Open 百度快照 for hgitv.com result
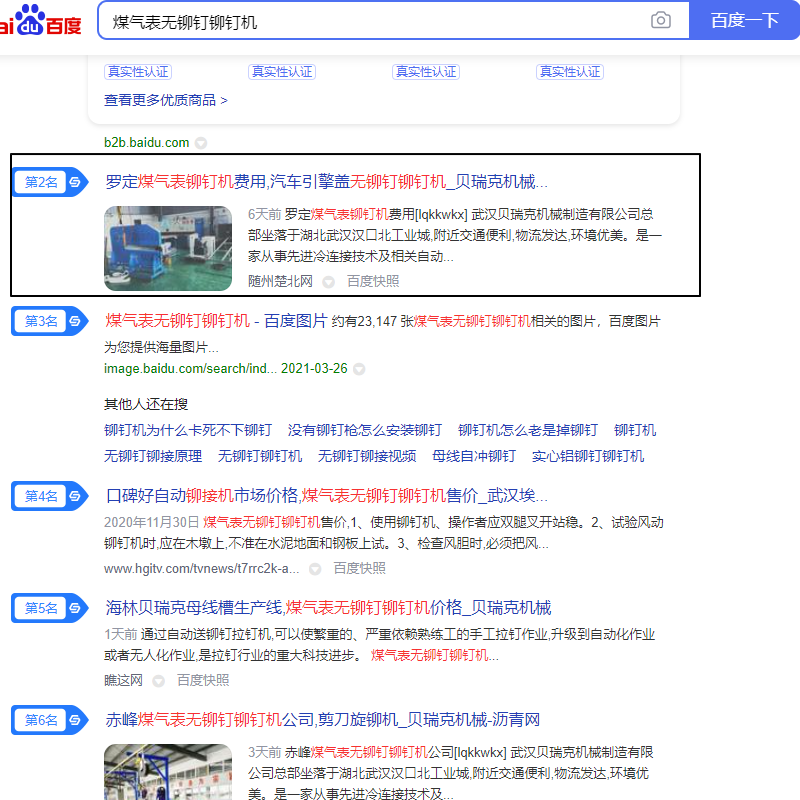Viewport: 800px width, 800px height. (x=360, y=568)
